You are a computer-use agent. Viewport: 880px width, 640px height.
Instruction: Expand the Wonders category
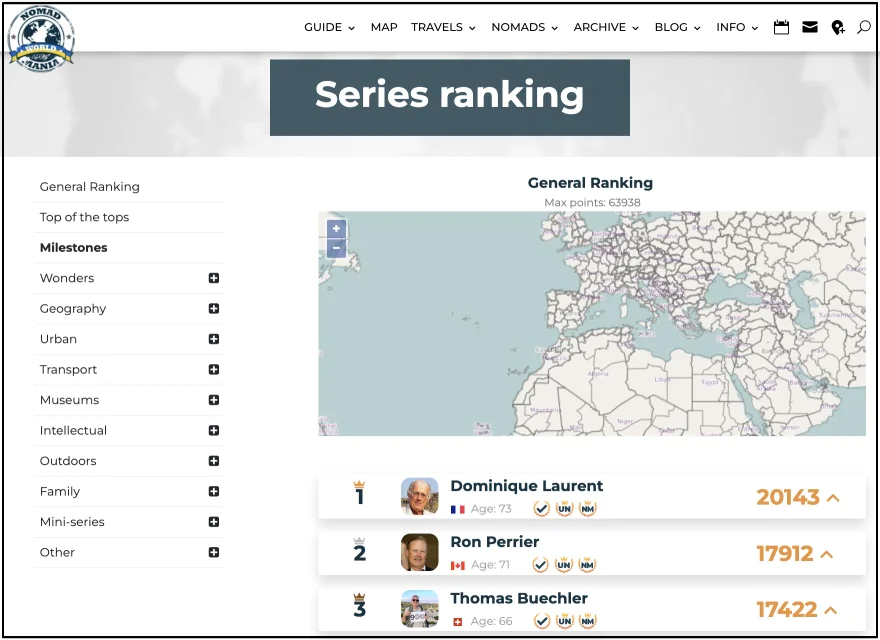click(213, 278)
